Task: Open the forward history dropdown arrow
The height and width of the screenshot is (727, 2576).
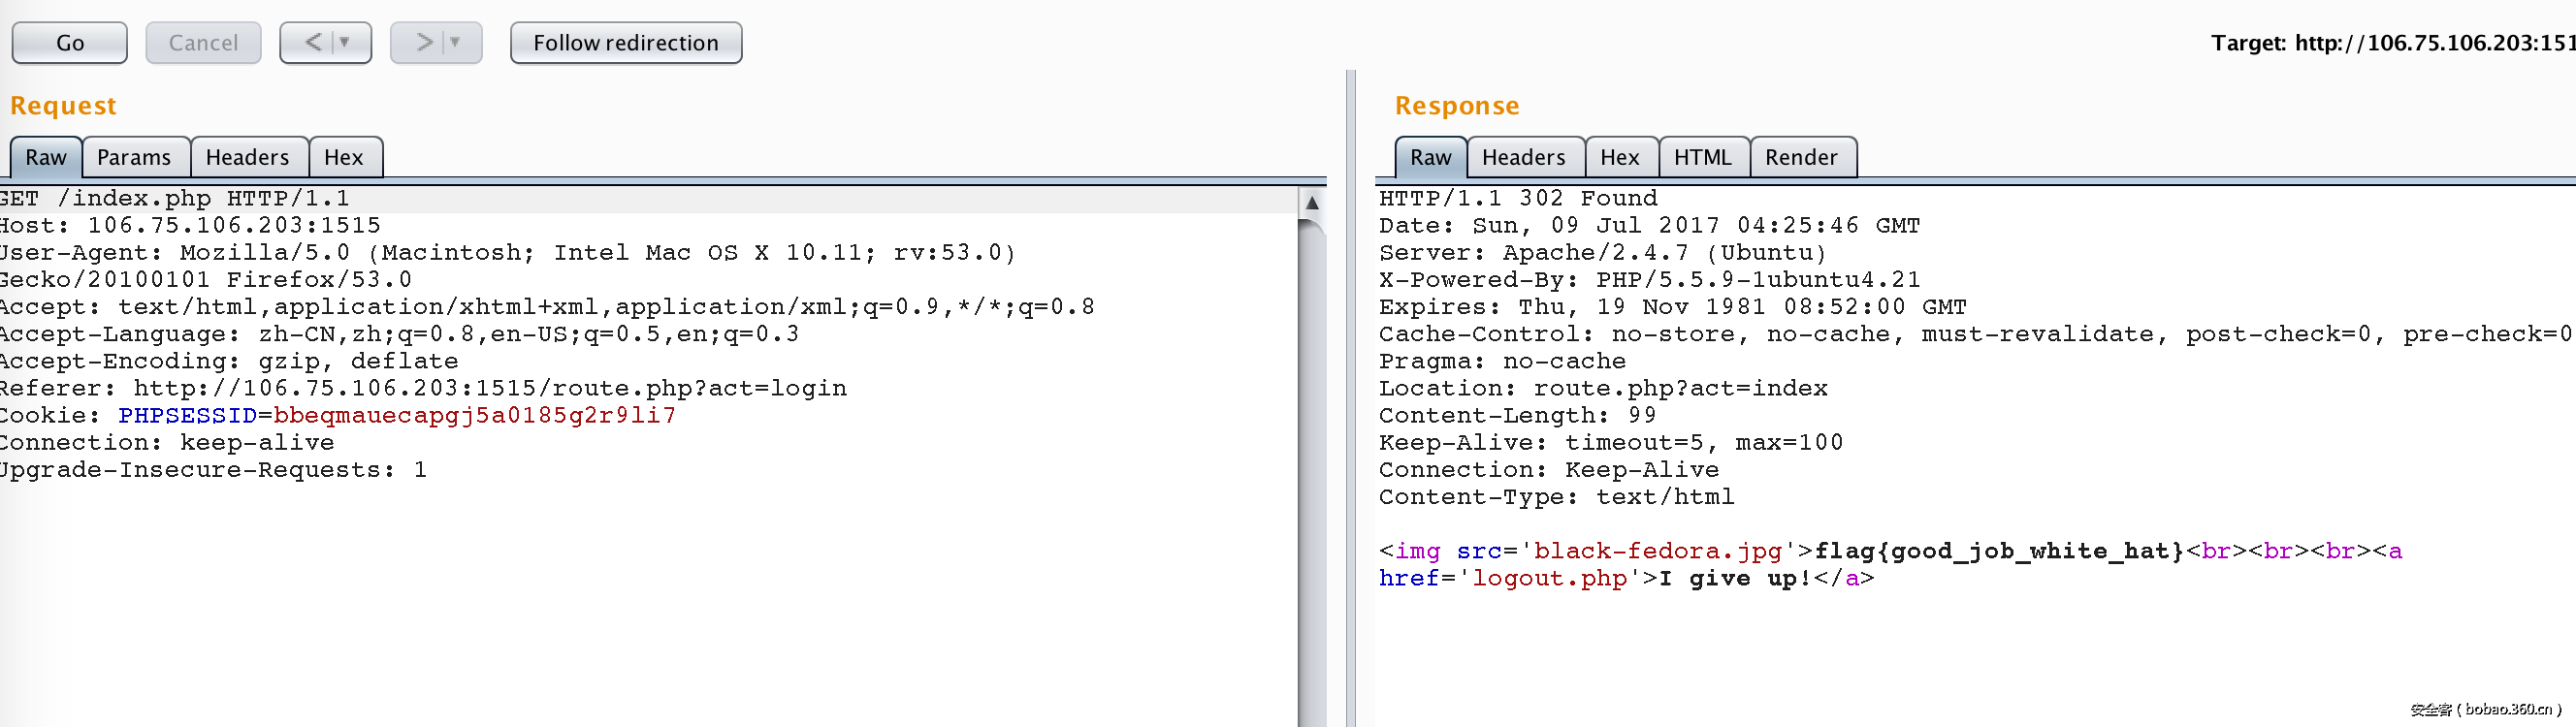Action: (x=456, y=43)
